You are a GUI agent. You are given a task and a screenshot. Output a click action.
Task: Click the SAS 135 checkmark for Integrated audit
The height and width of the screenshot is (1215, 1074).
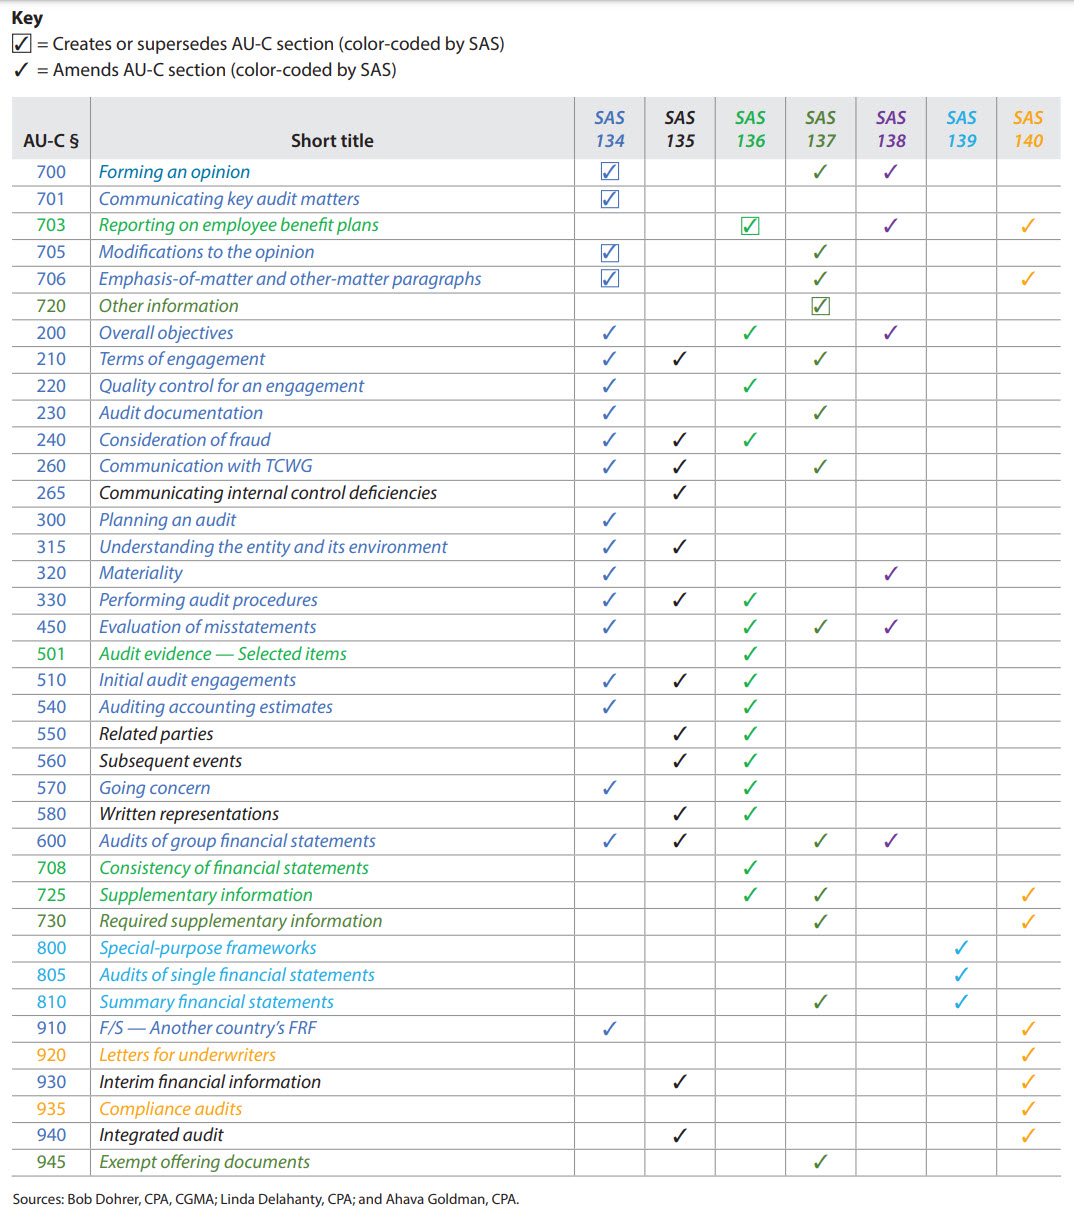(x=679, y=1135)
